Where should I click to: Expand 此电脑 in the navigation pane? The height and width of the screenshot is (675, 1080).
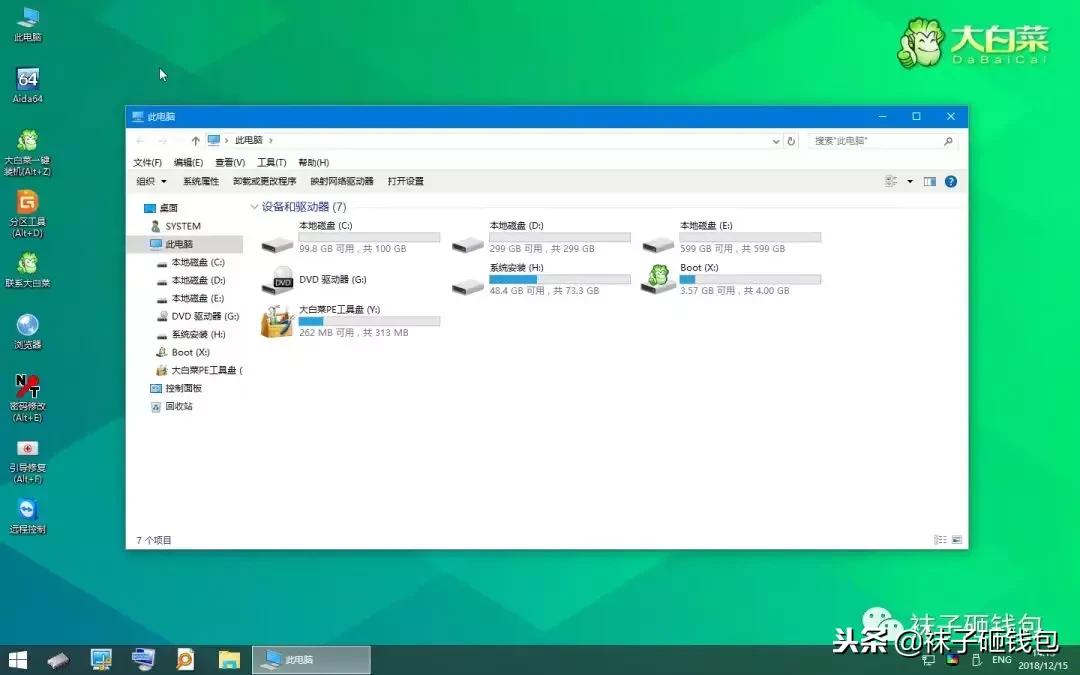coord(148,243)
